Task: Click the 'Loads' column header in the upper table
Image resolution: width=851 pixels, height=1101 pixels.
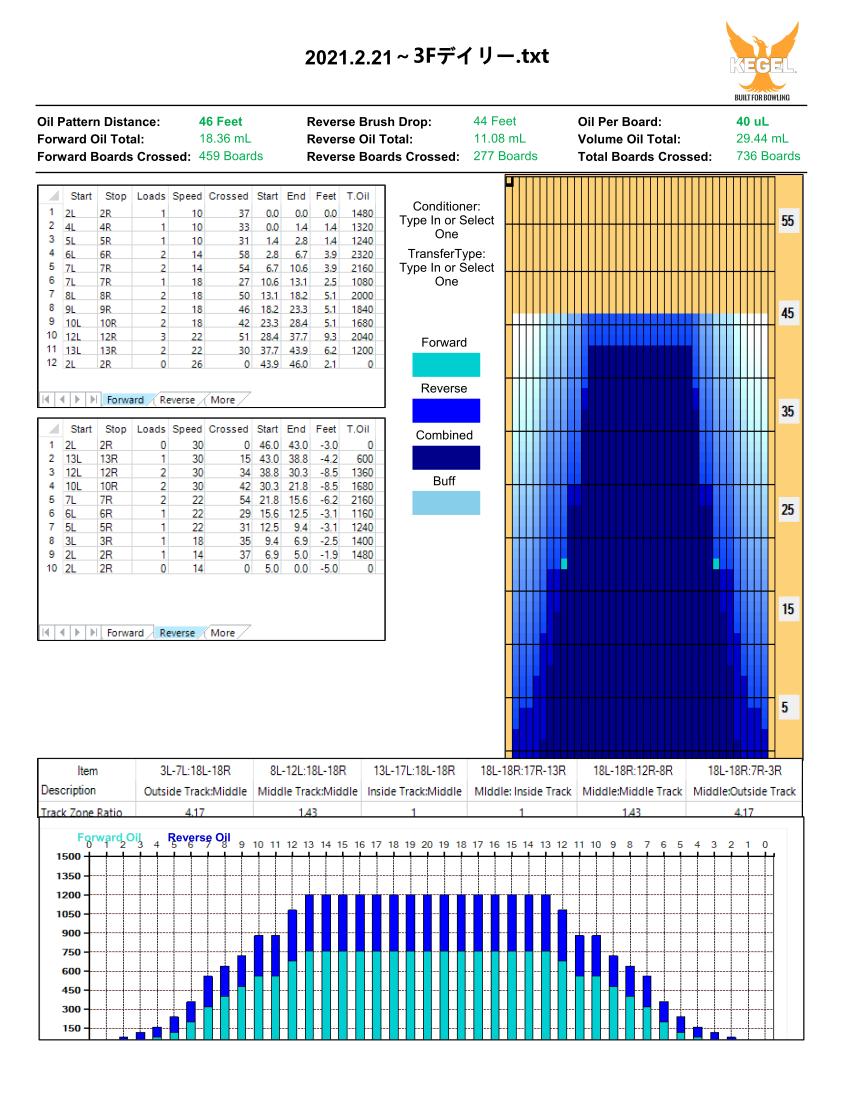Action: (x=151, y=196)
